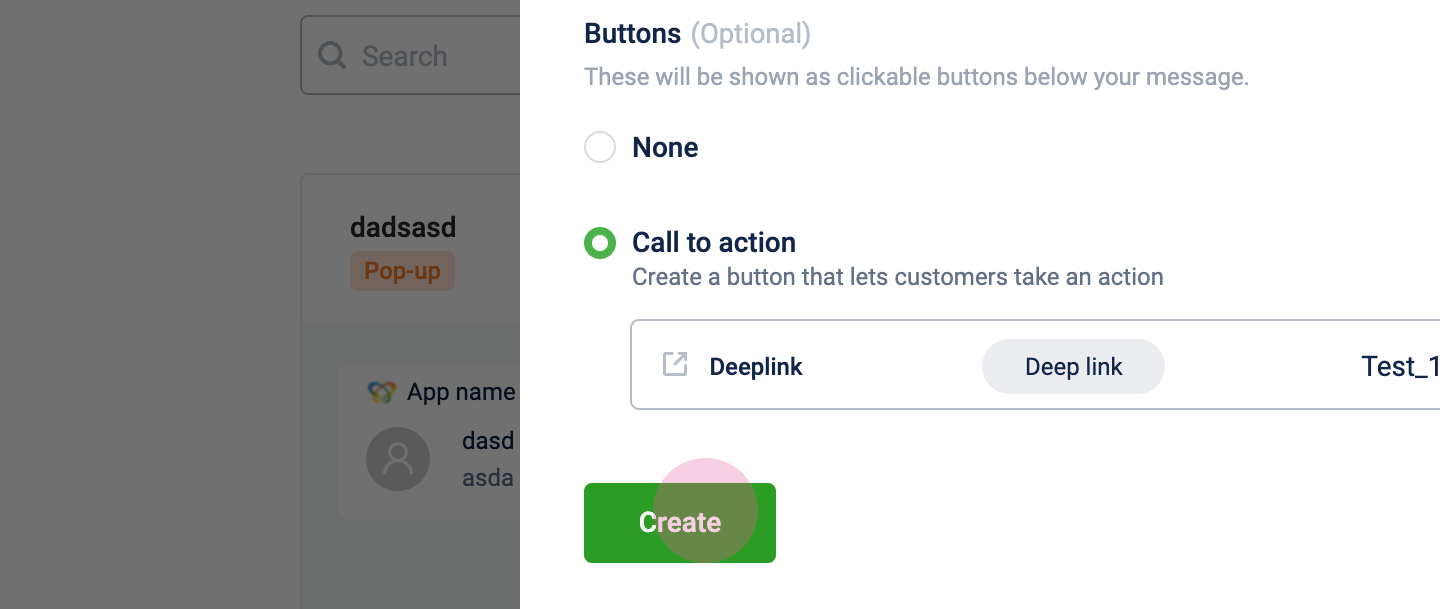1440x609 pixels.
Task: Open the dadsasd message card title
Action: point(403,227)
